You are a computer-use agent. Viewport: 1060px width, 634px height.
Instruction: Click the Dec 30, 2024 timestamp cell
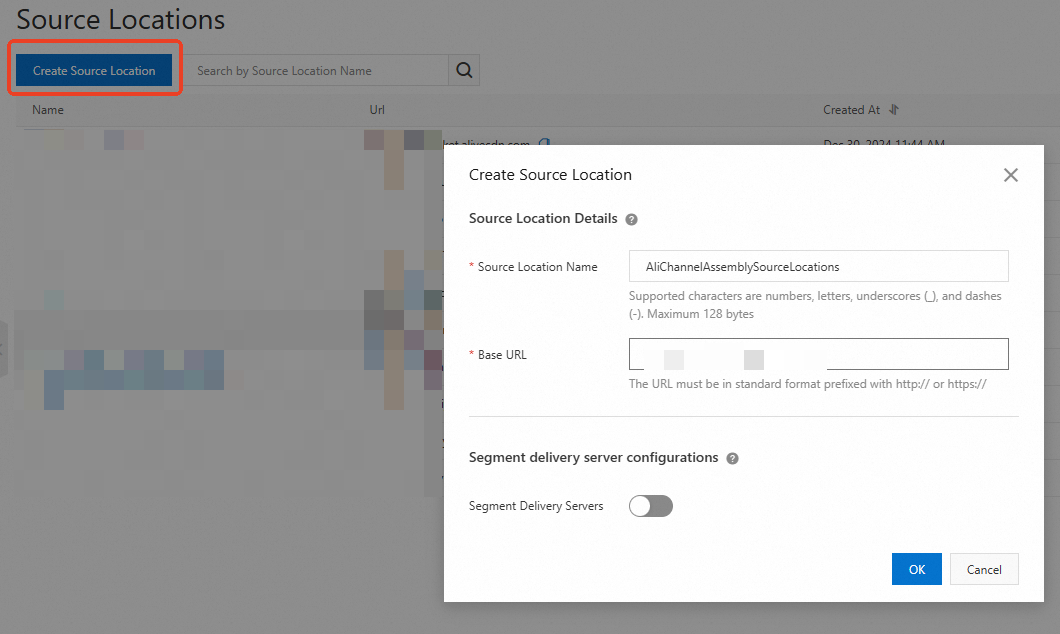pyautogui.click(x=883, y=144)
